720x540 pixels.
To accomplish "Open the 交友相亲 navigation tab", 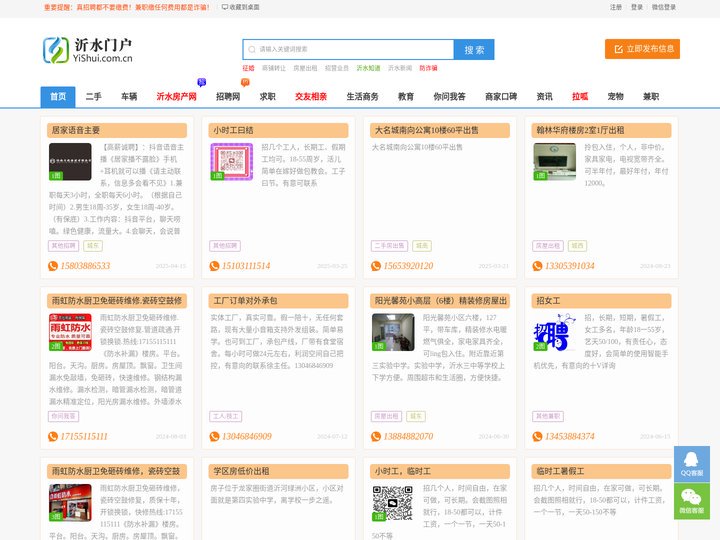I will click(311, 97).
